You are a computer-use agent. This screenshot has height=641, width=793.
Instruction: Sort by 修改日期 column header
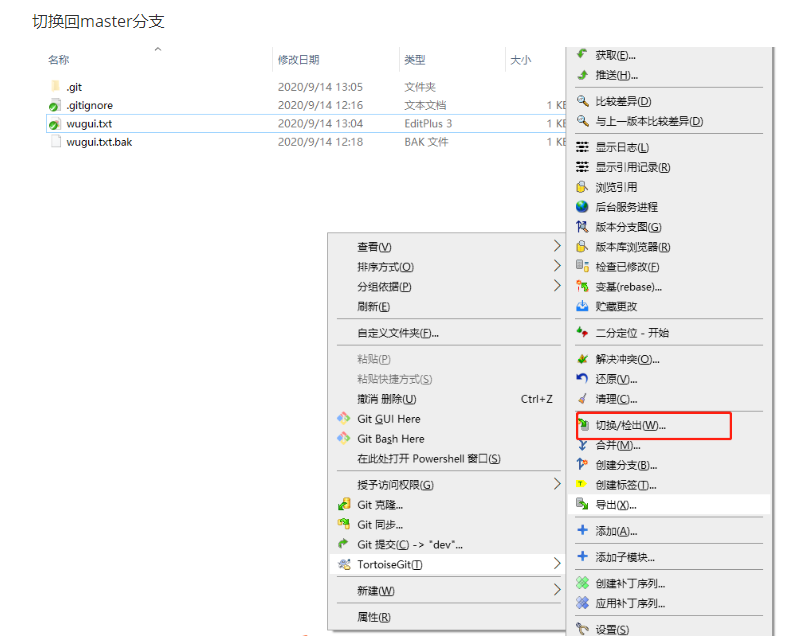point(298,60)
